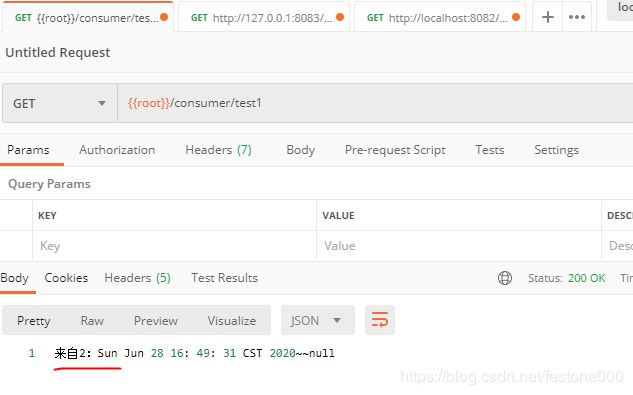Select the Visualize view button
The width and height of the screenshot is (633, 395).
pyautogui.click(x=232, y=321)
